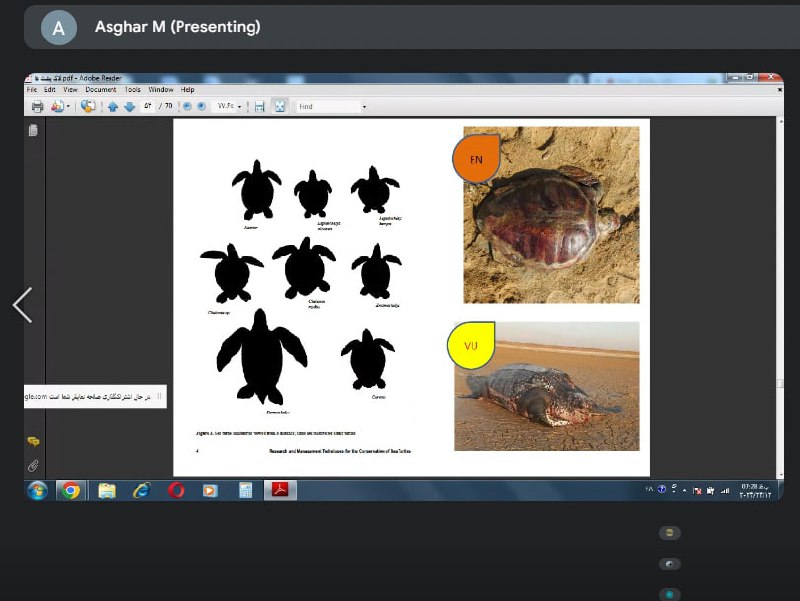Open the Document menu
Screen dimensions: 800x601
[101, 89]
